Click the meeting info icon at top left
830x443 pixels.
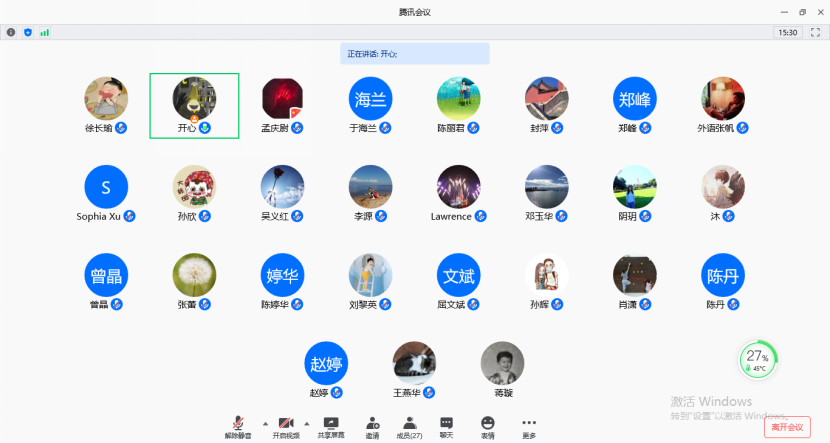click(11, 32)
